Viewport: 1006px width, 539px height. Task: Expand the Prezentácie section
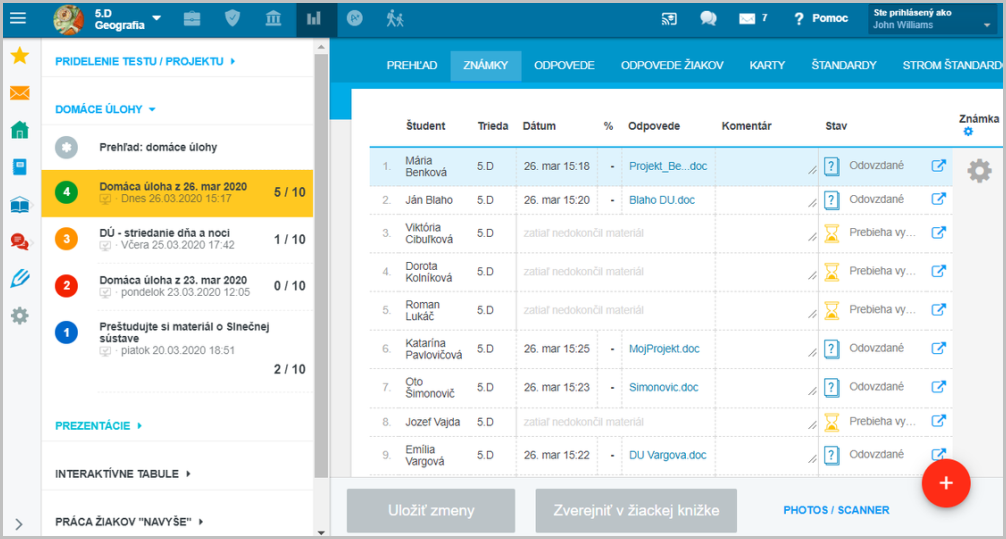(99, 425)
